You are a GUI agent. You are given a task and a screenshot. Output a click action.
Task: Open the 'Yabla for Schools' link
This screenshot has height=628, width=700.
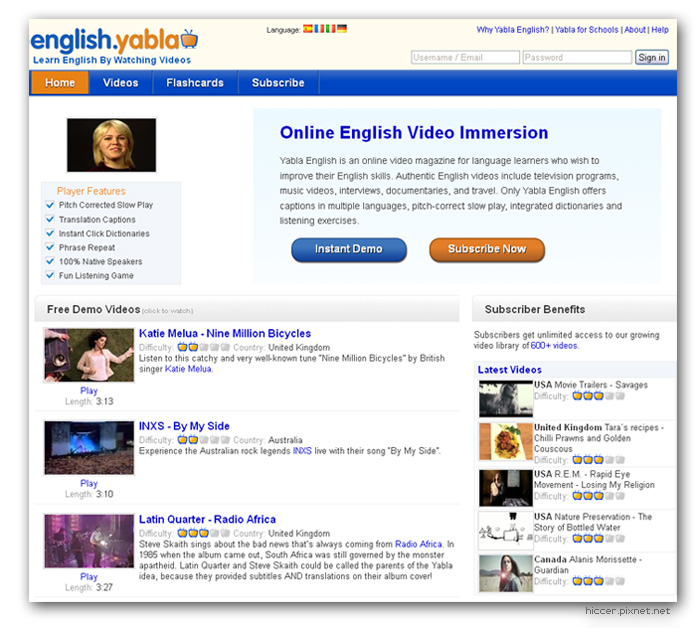(587, 30)
